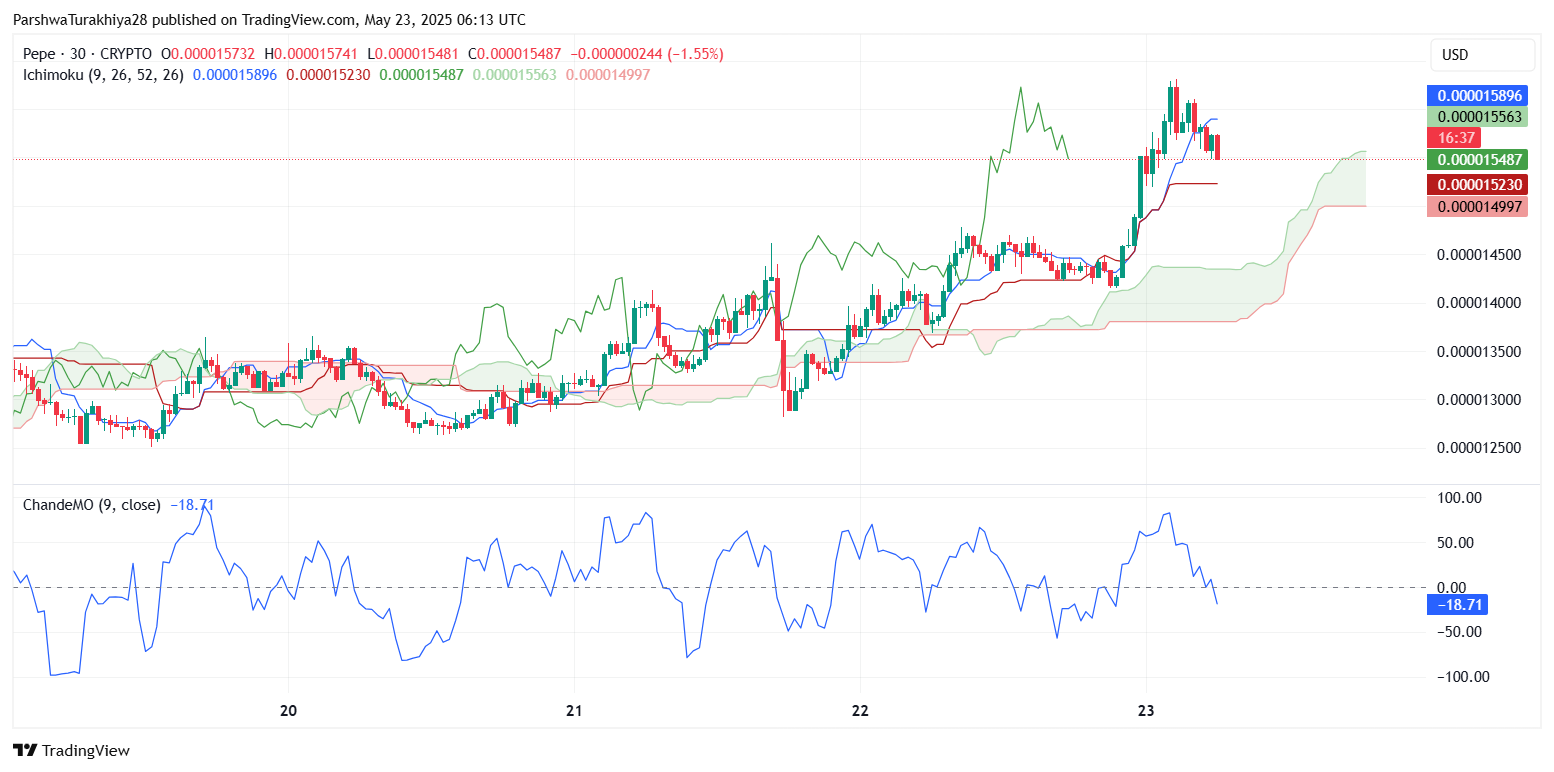Click the red 16:37 countdown tag
Screen dimensions: 1554x772
point(1454,138)
